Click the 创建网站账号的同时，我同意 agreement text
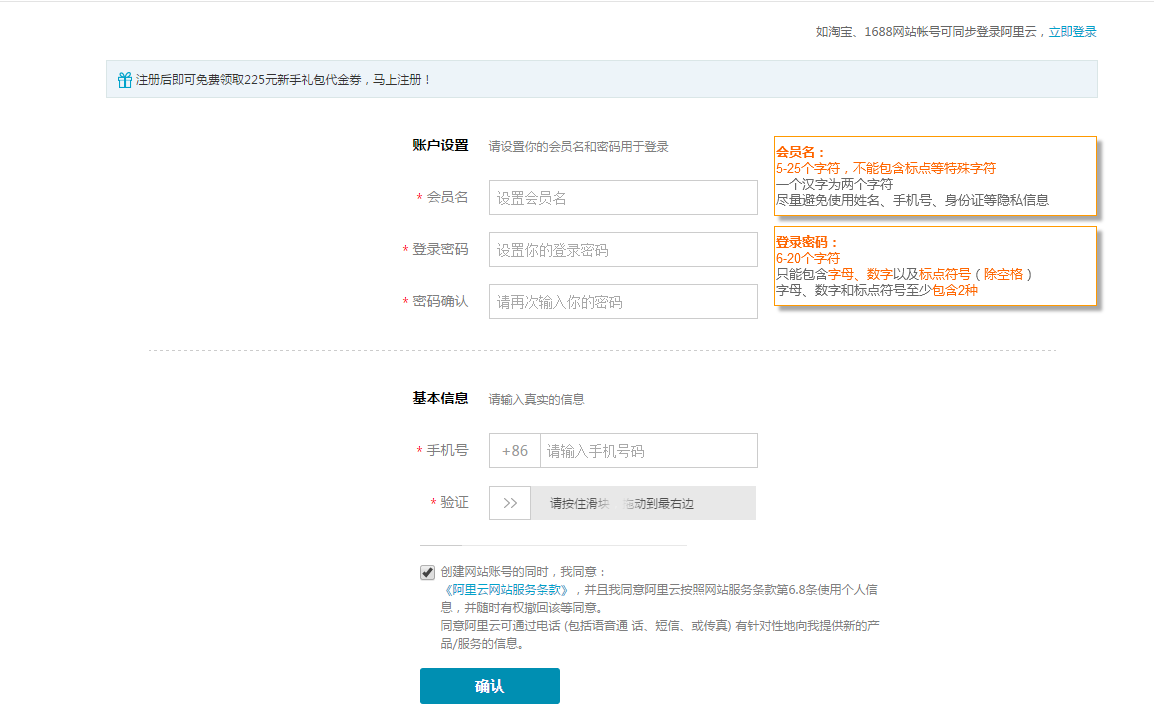Viewport: 1166px width, 725px height. [524, 572]
